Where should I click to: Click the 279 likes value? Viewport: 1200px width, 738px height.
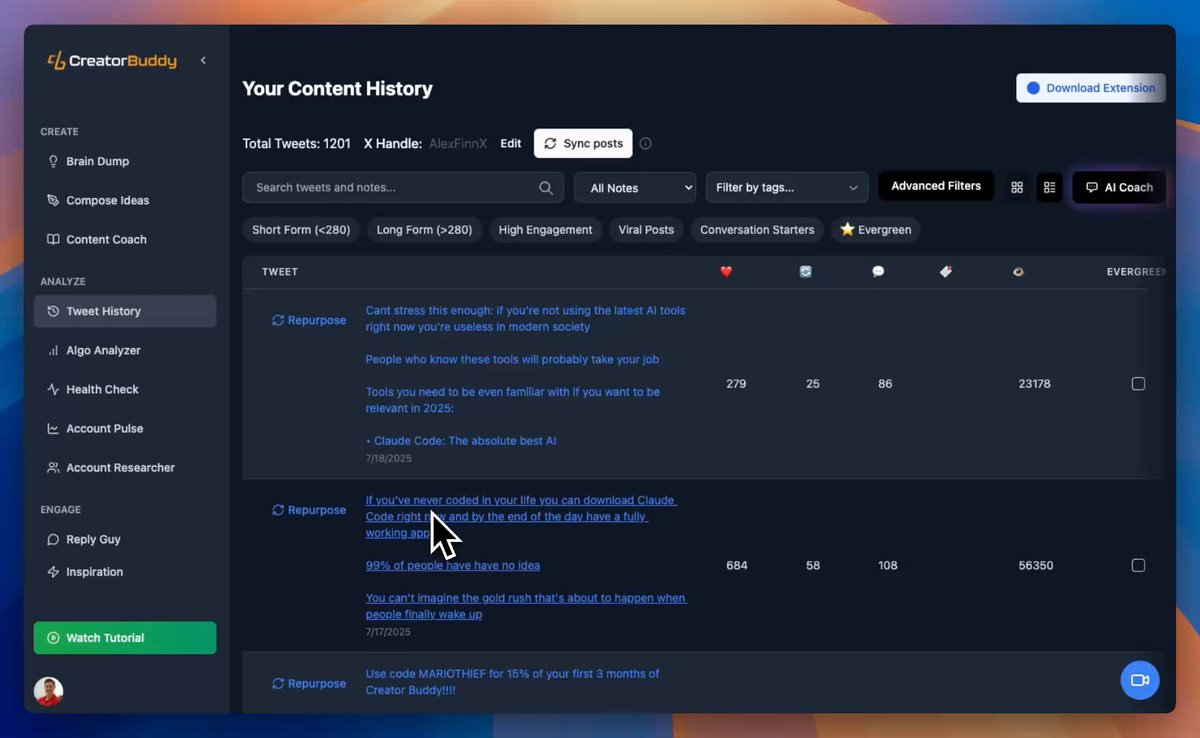pyautogui.click(x=736, y=384)
